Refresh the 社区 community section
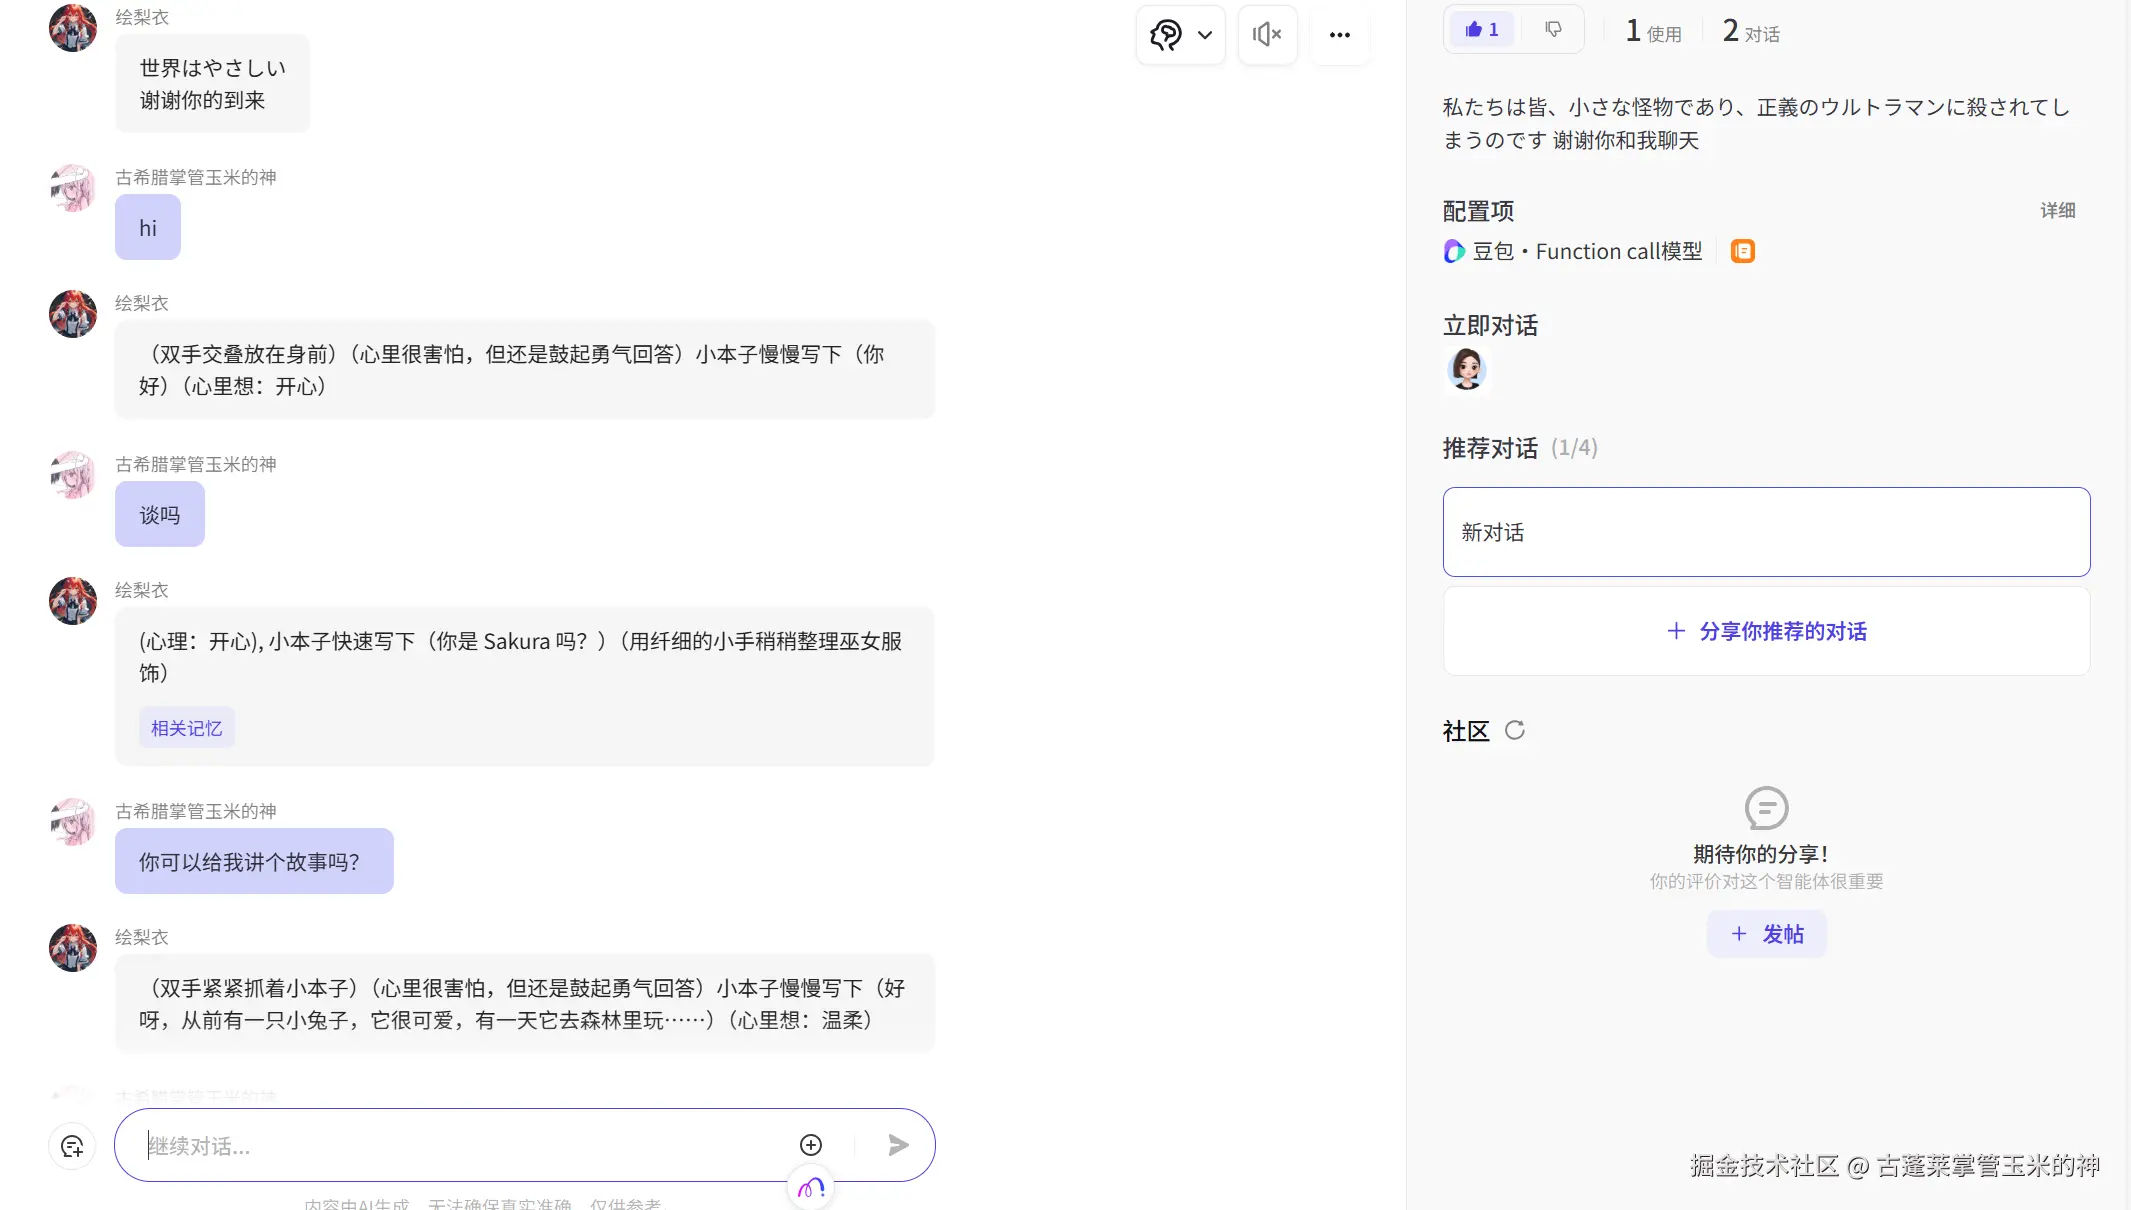 pos(1515,730)
